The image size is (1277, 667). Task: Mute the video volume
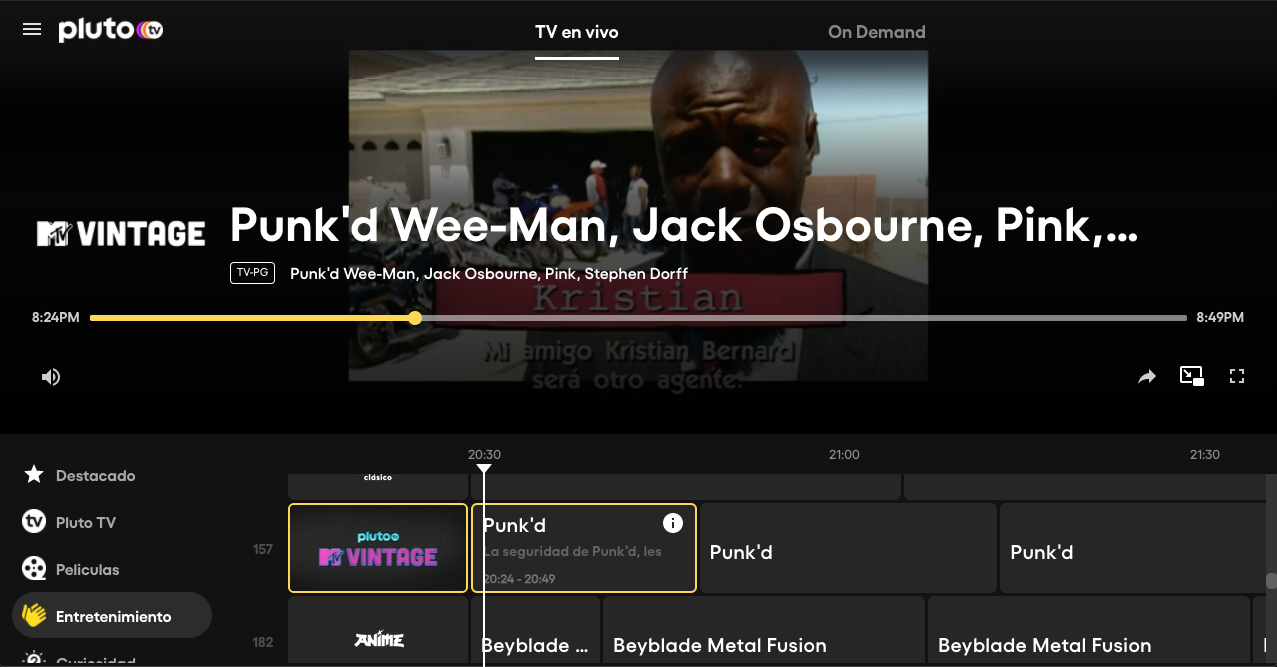51,377
